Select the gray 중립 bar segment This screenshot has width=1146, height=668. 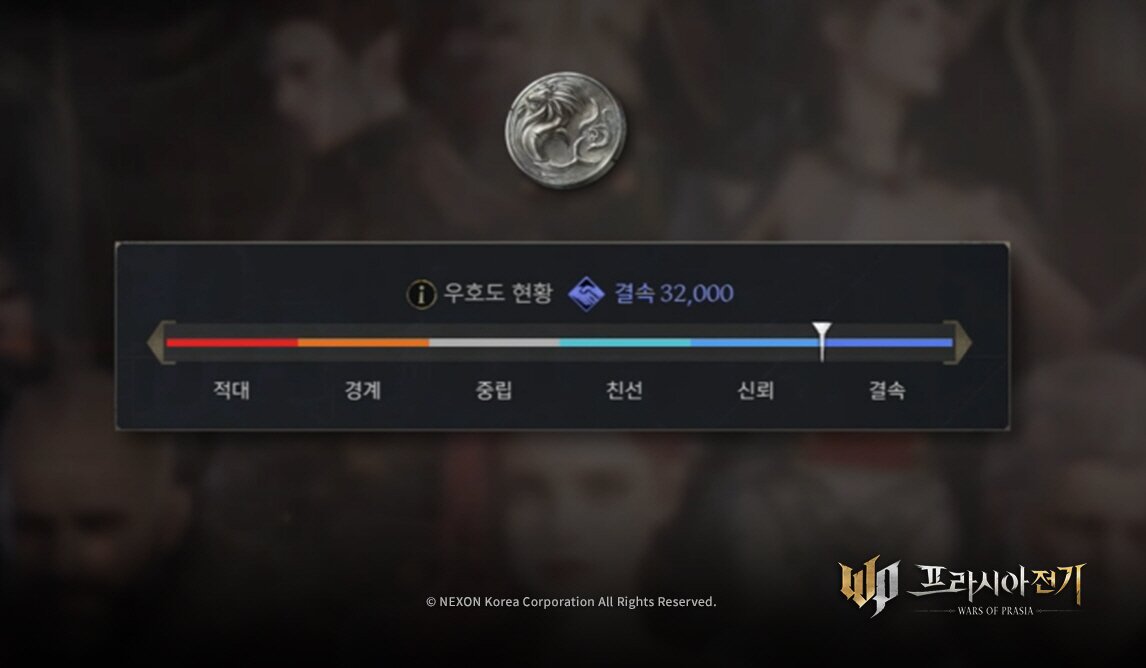click(x=494, y=342)
